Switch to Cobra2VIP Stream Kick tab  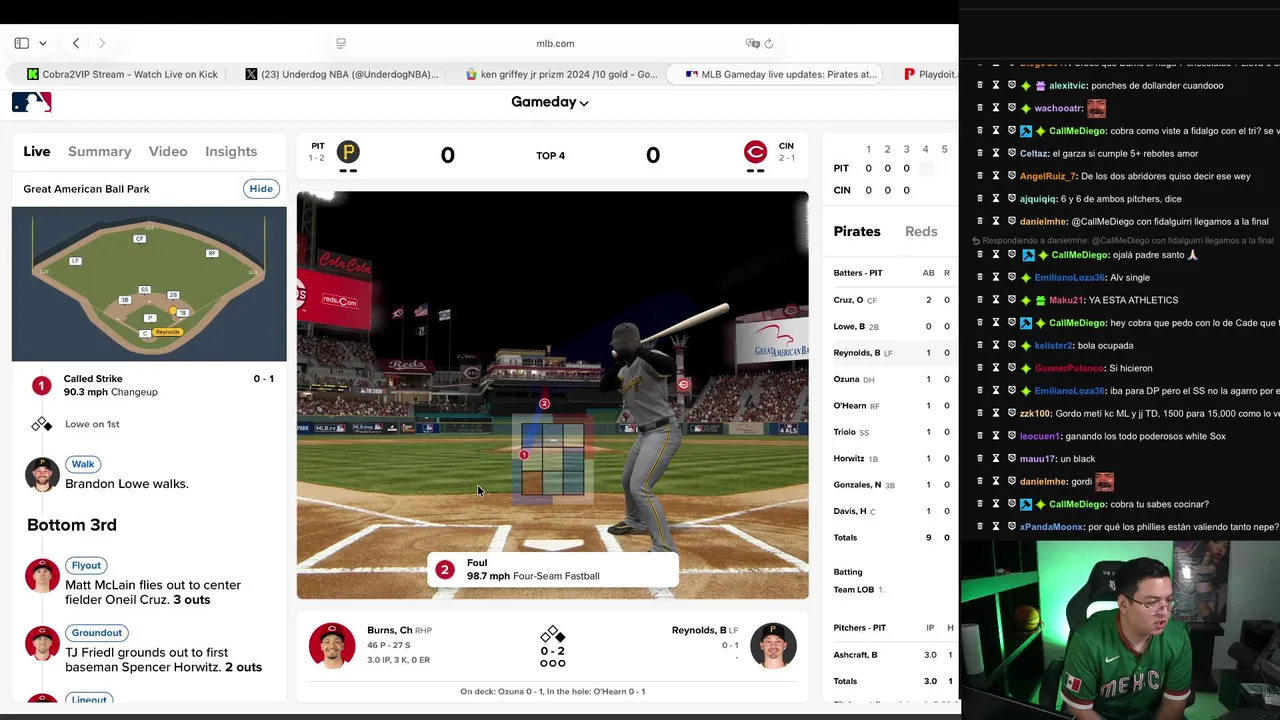tap(122, 74)
